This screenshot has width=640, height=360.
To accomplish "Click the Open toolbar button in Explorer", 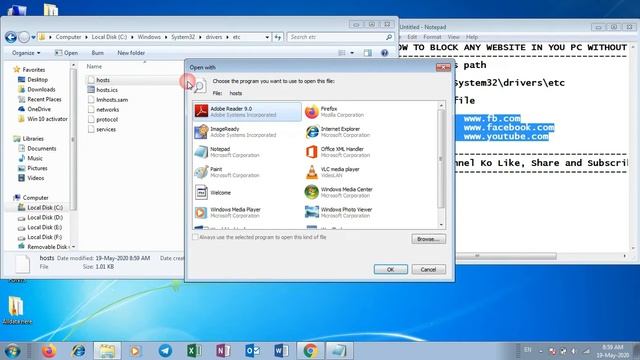I will pos(67,53).
